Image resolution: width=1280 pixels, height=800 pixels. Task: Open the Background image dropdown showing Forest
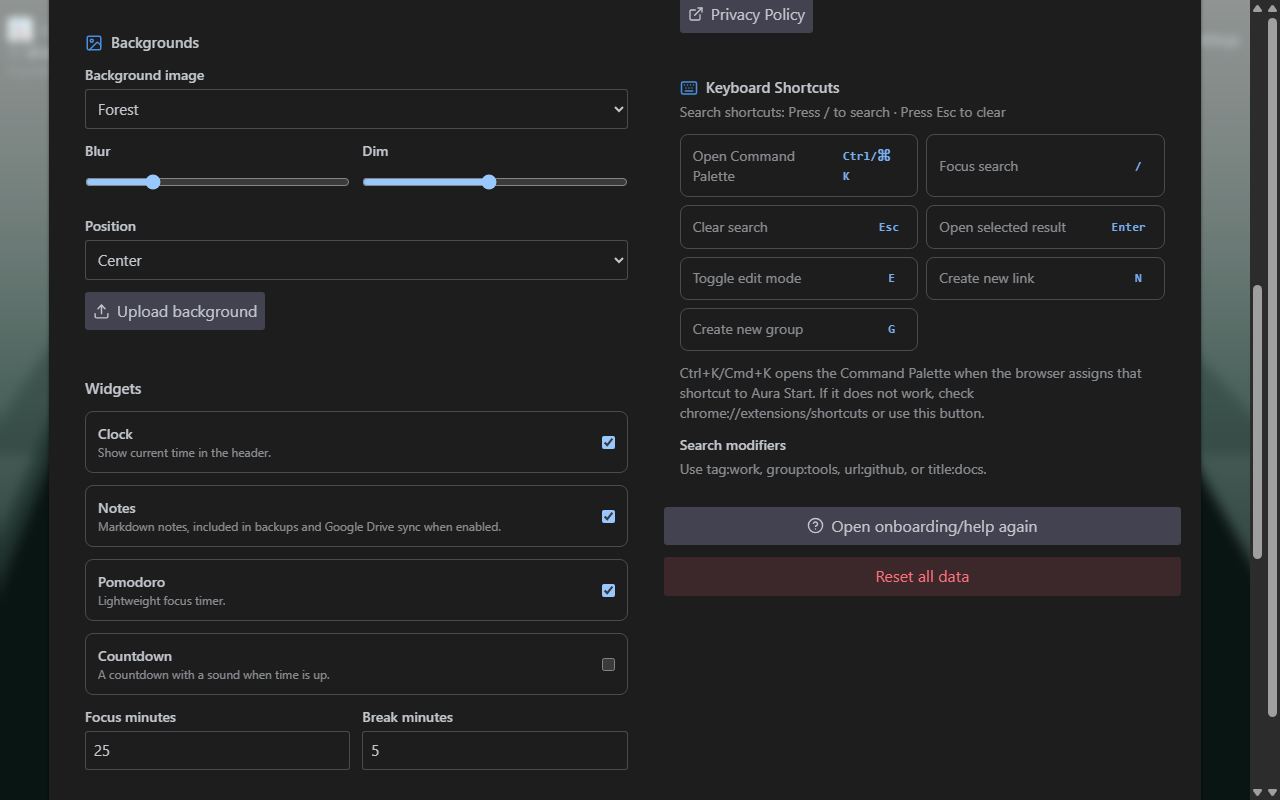356,109
